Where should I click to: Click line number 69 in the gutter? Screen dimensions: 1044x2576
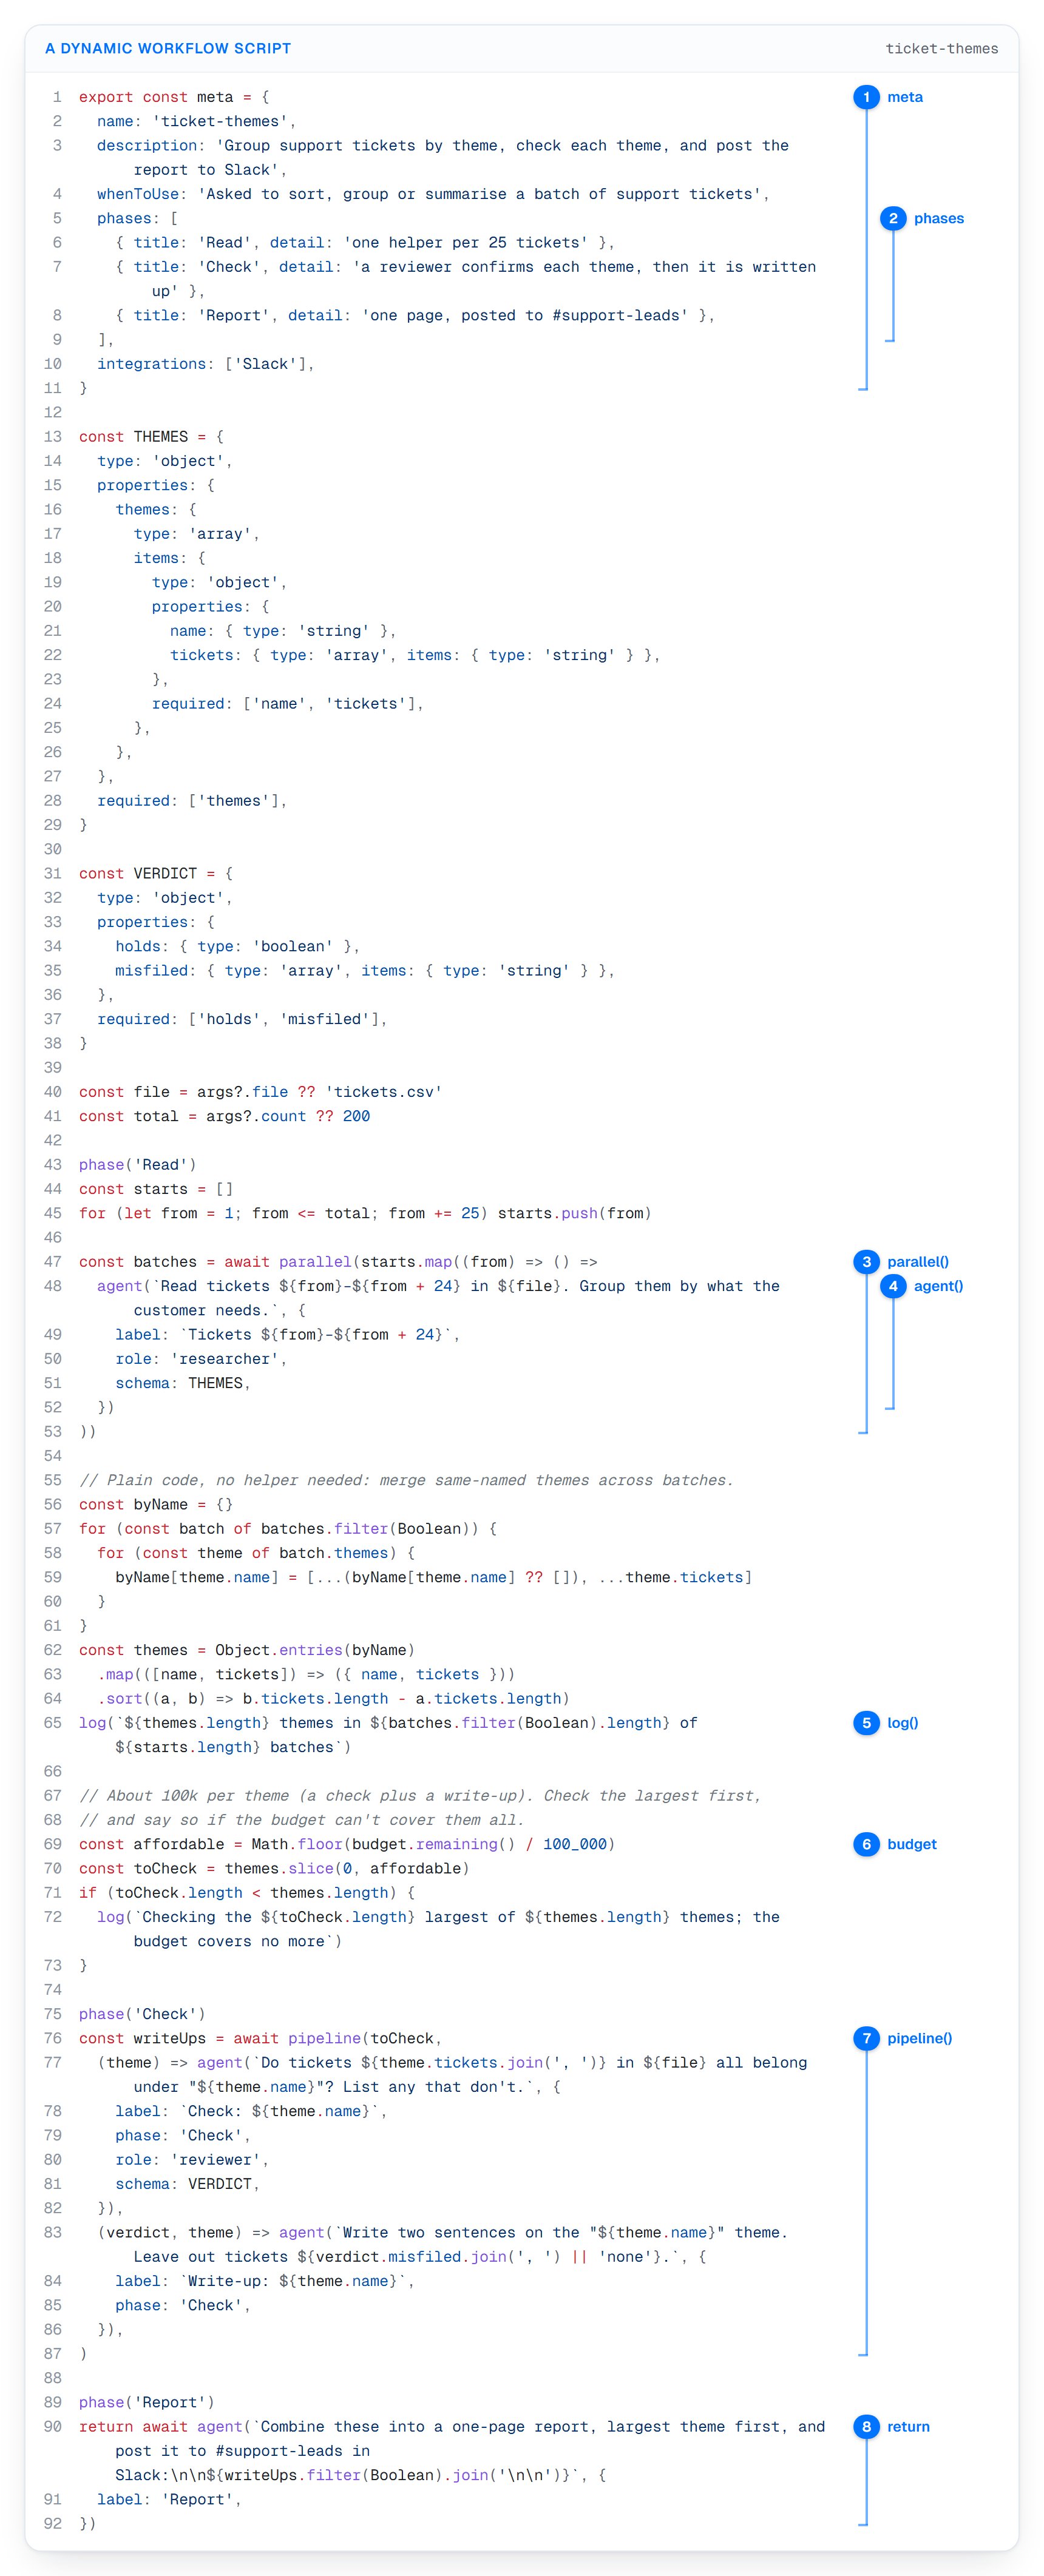pos(53,1844)
